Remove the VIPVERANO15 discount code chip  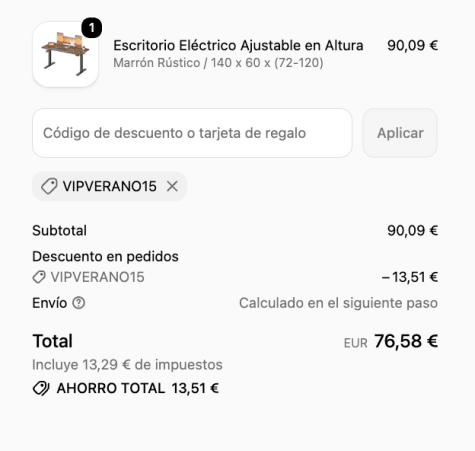pyautogui.click(x=172, y=186)
